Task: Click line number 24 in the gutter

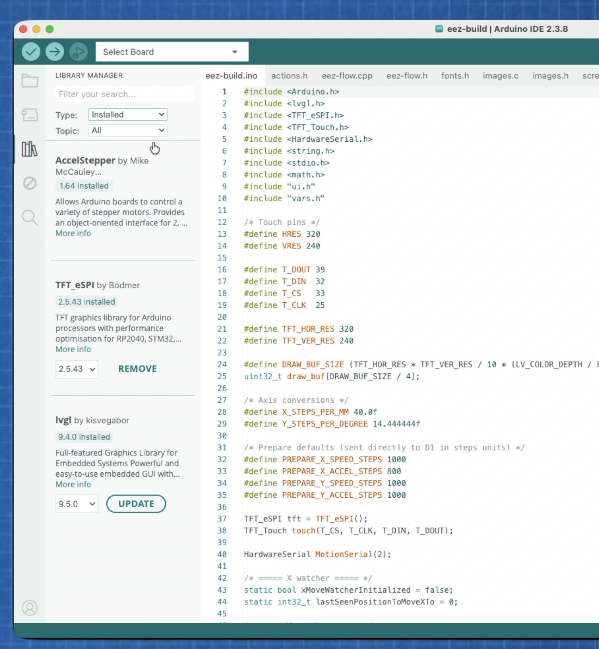Action: pos(222,364)
